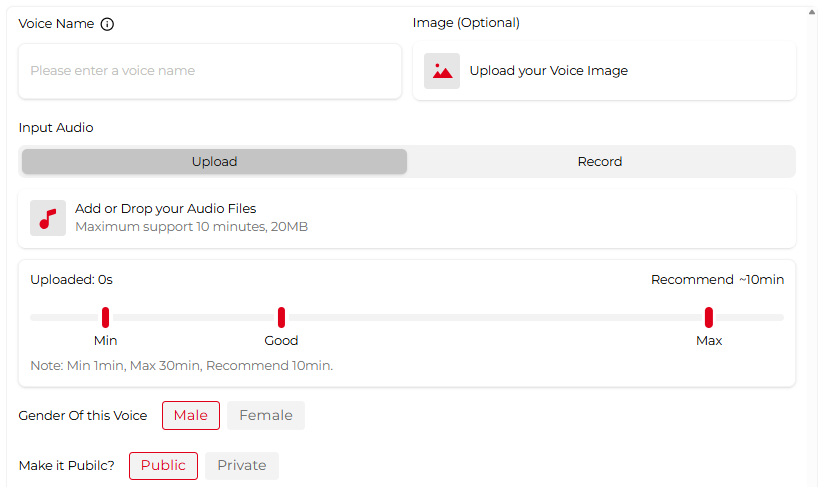Click the Max marker on the duration bar

tap(708, 317)
